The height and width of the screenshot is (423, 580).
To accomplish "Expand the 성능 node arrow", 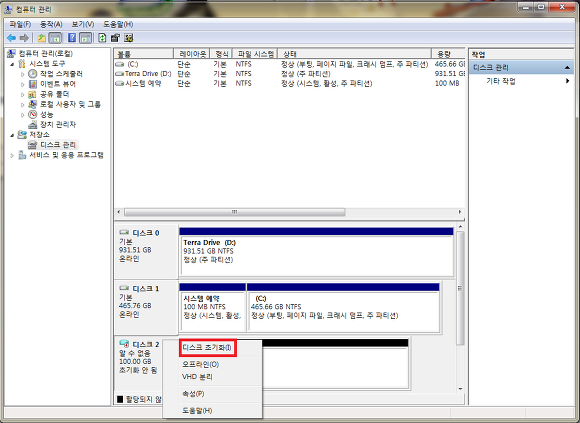I will [23, 115].
